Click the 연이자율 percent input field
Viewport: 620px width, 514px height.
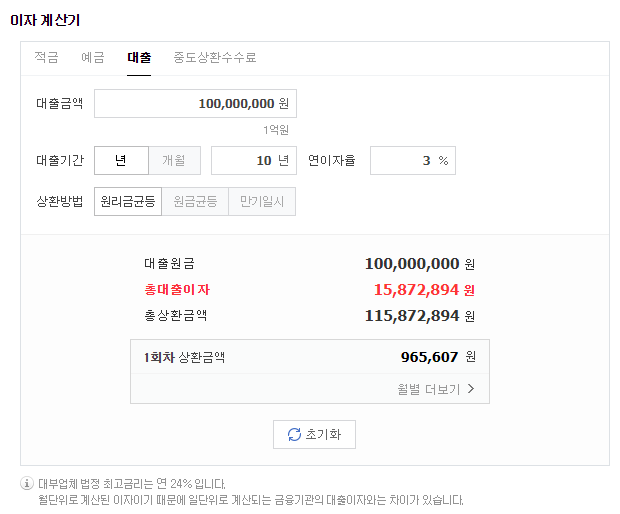413,161
